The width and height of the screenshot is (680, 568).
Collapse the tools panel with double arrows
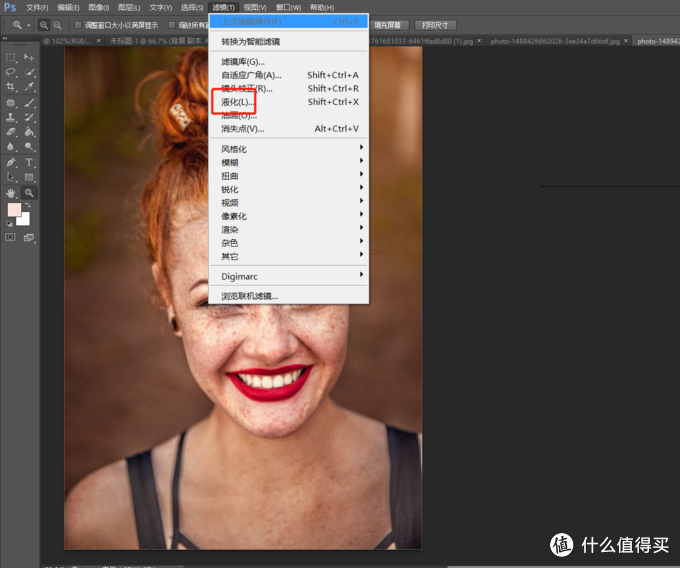click(x=5, y=39)
